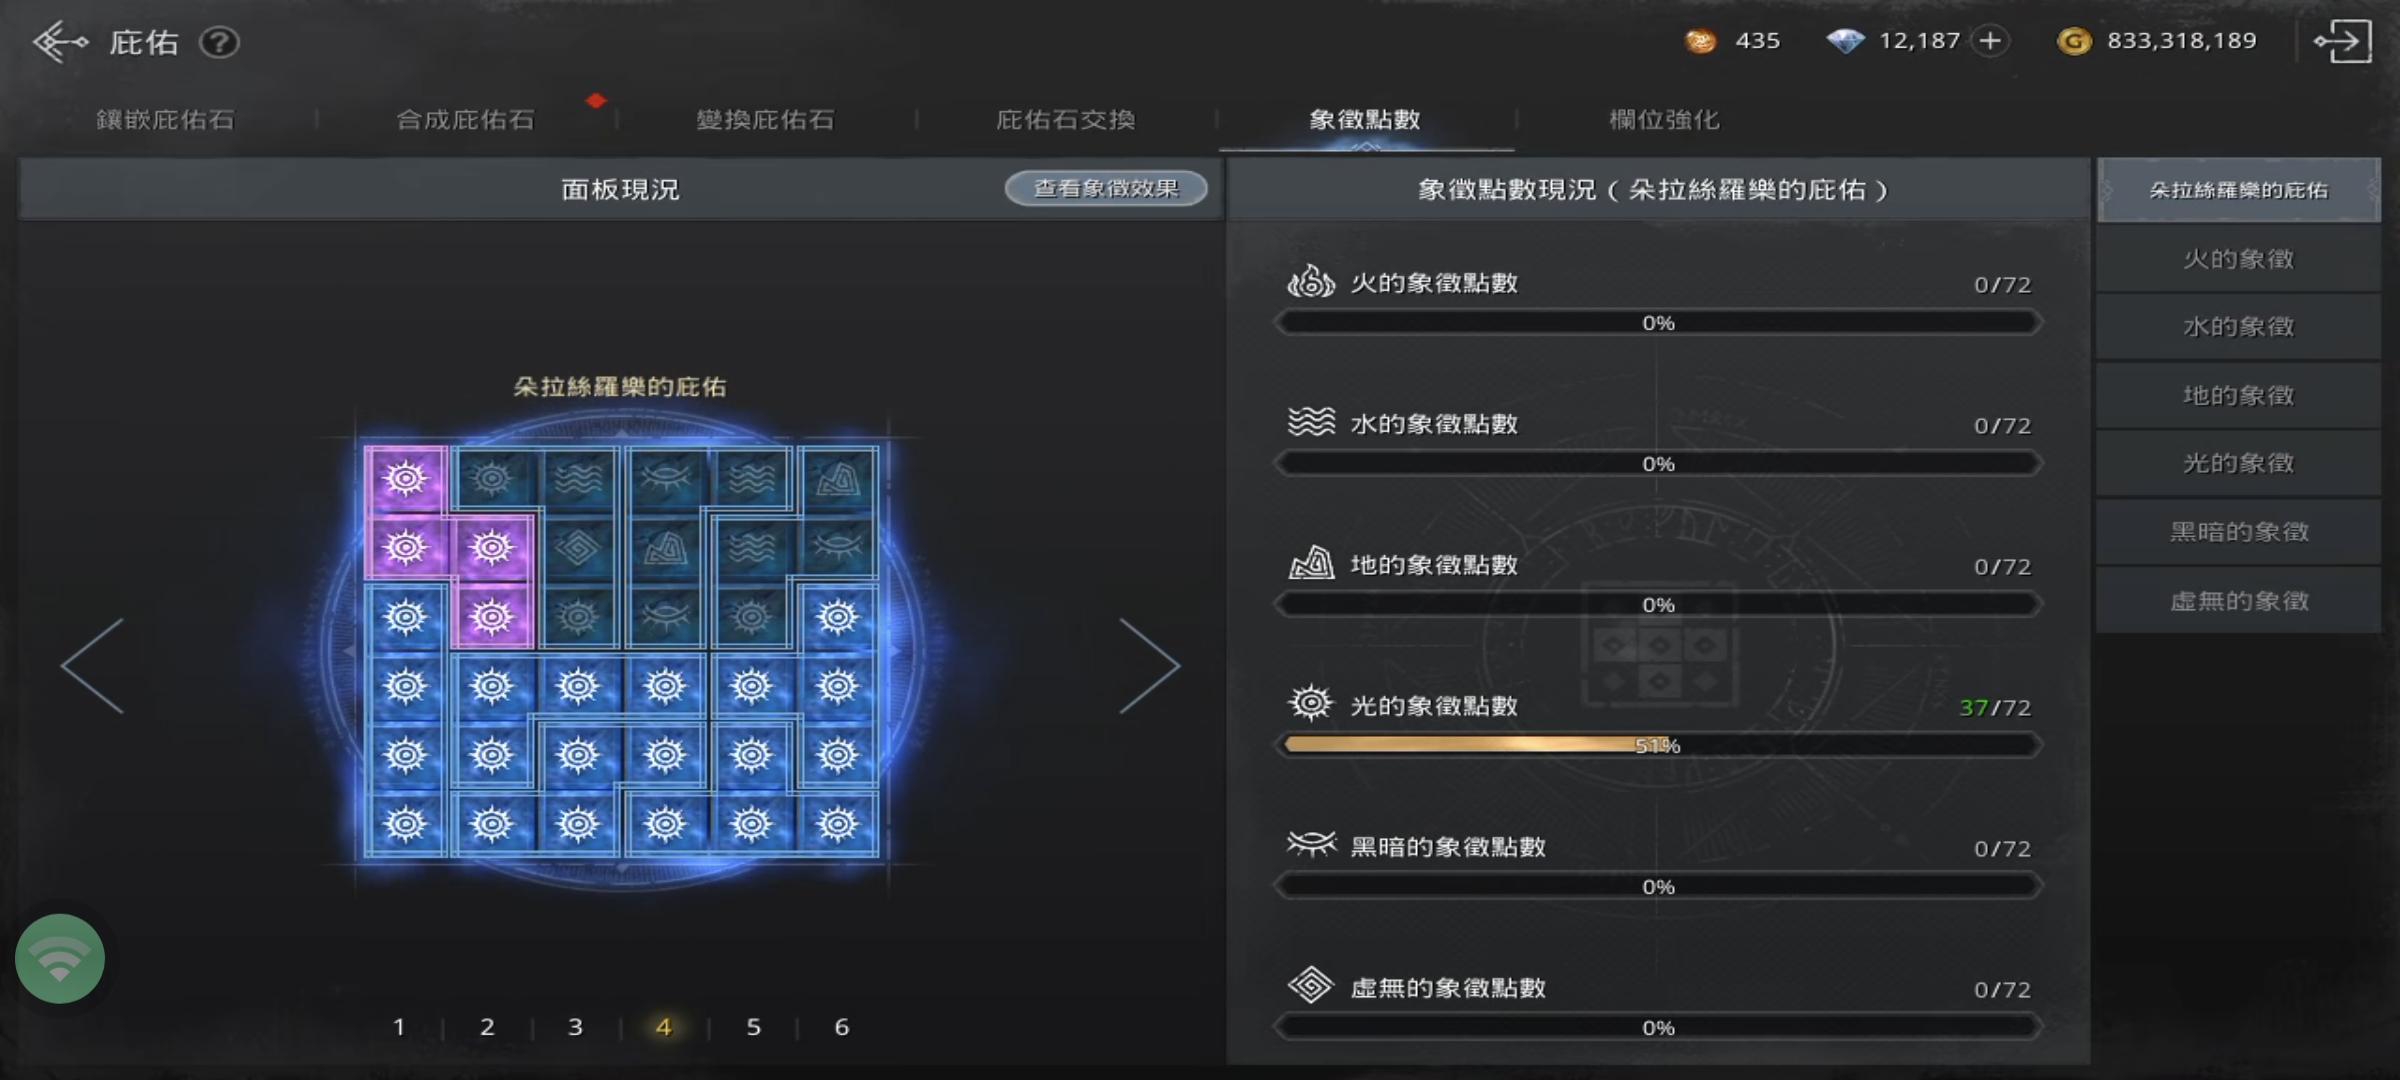Switch to the 鑲嵌庇佑石 tab
The height and width of the screenshot is (1080, 2400).
(166, 120)
